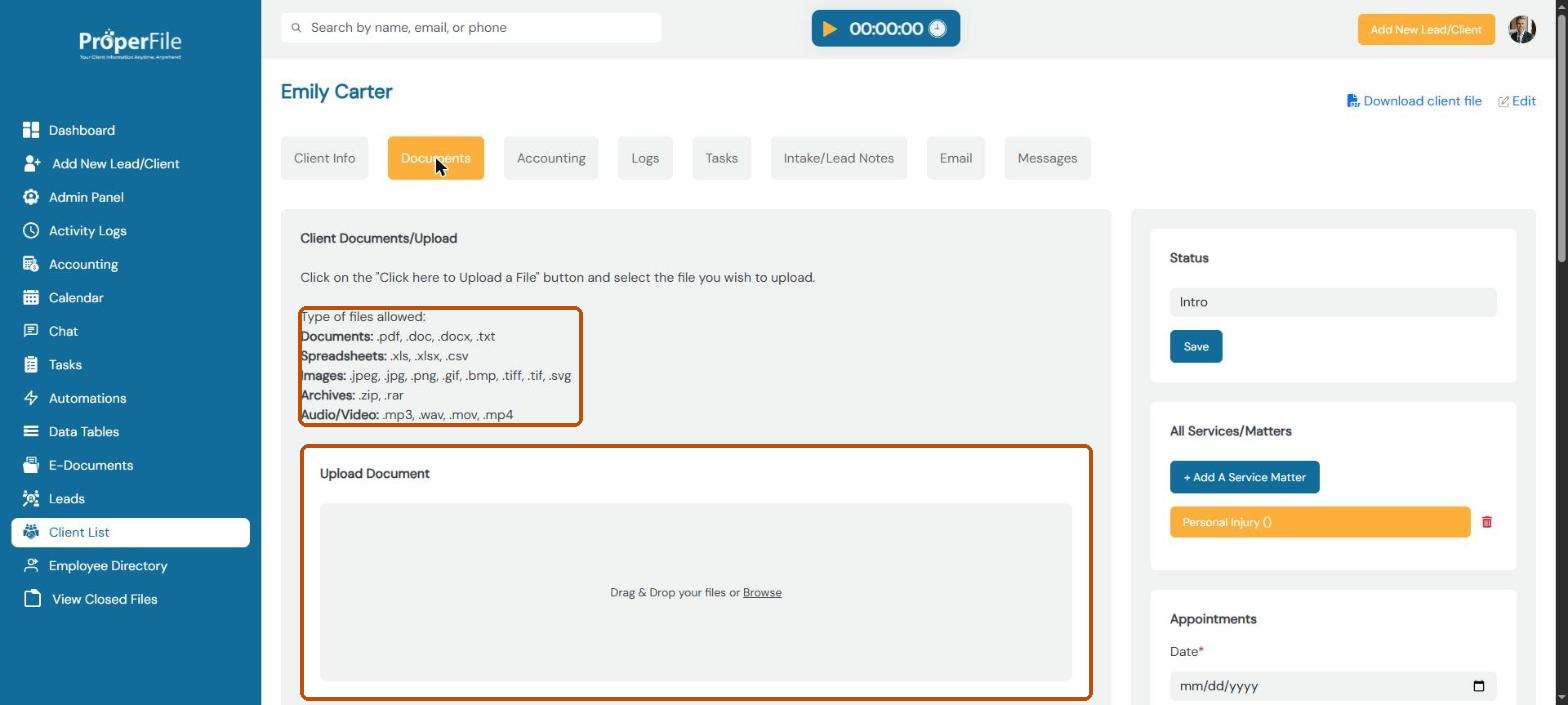Open the date picker calendar icon

point(1479,686)
